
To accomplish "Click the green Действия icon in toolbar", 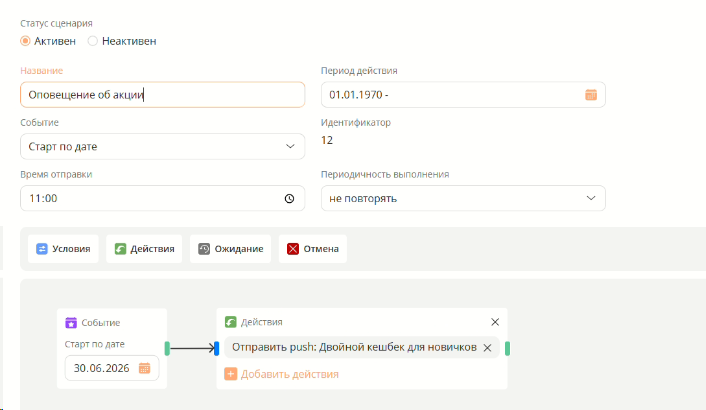I will click(120, 249).
